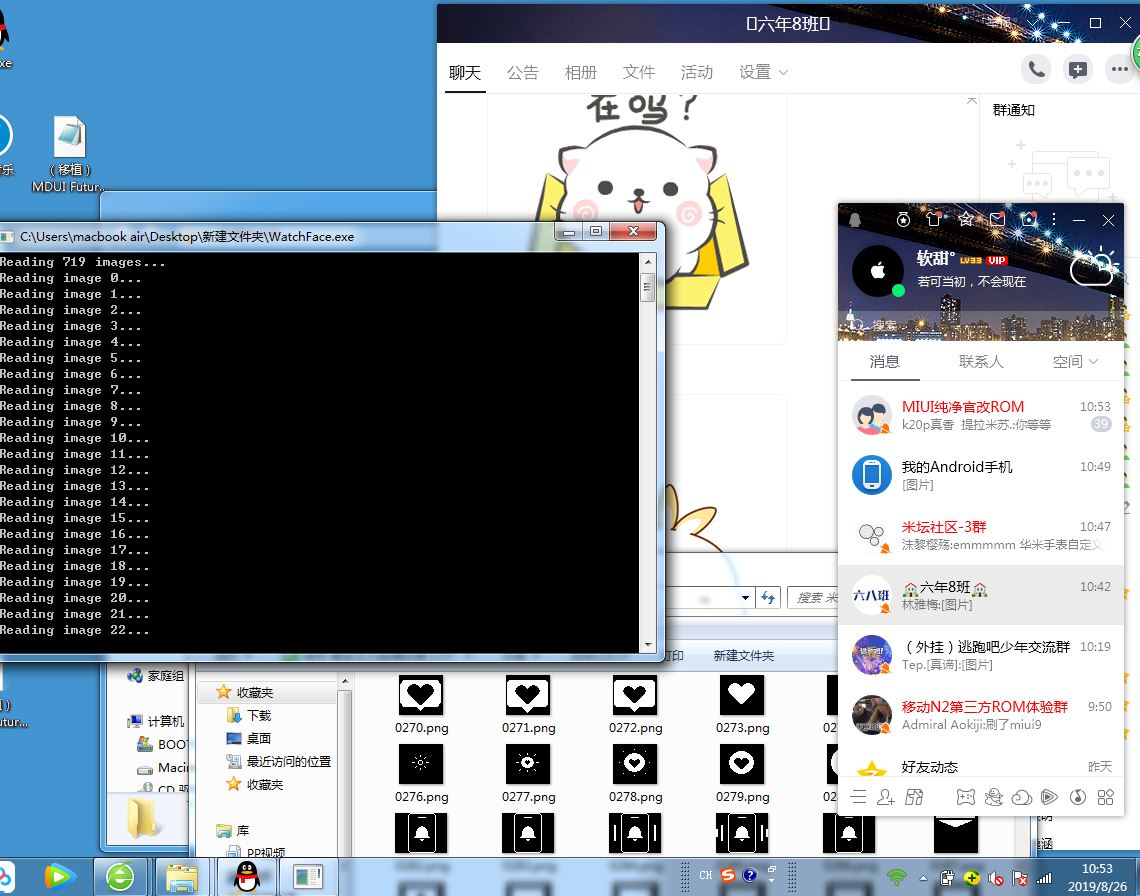This screenshot has width=1140, height=896.
Task: Click the green browser icon in taskbar
Action: [x=120, y=876]
